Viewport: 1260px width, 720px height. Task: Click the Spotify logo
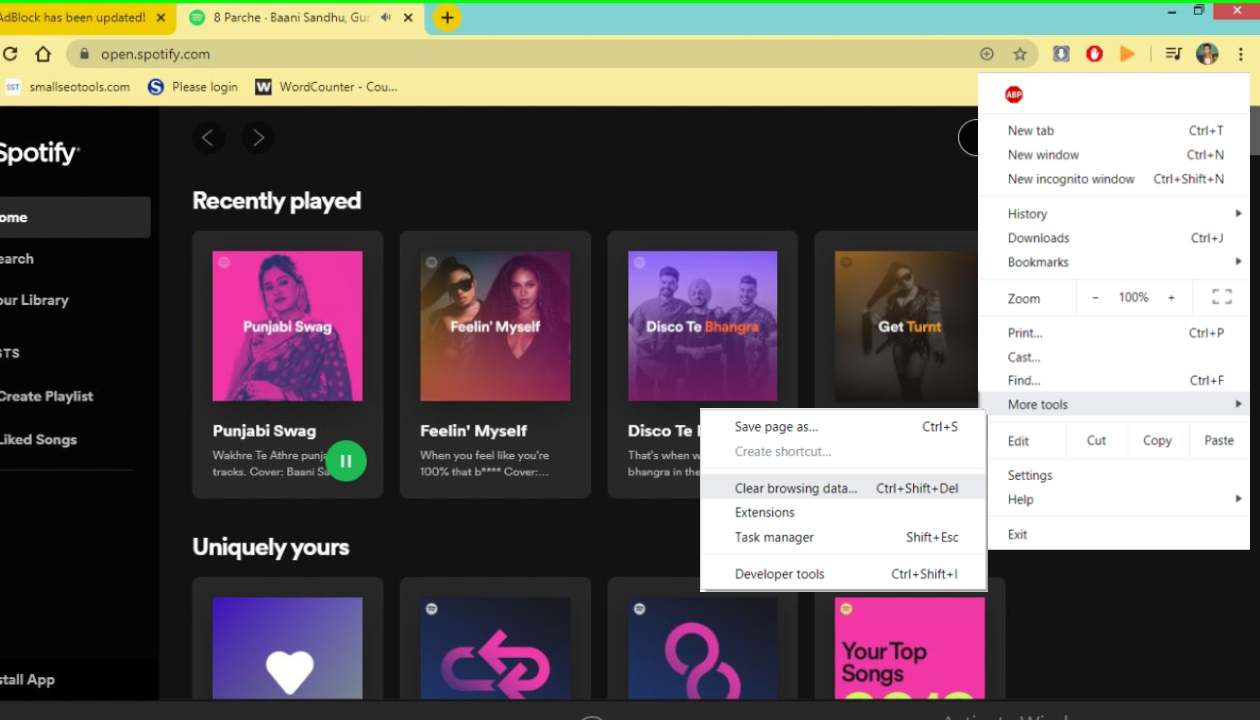pos(38,152)
